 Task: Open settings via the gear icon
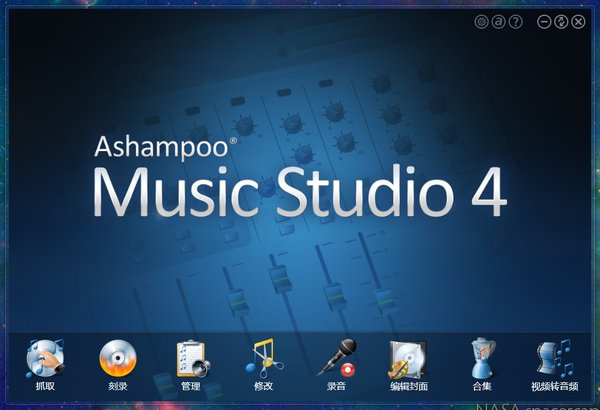click(x=481, y=22)
